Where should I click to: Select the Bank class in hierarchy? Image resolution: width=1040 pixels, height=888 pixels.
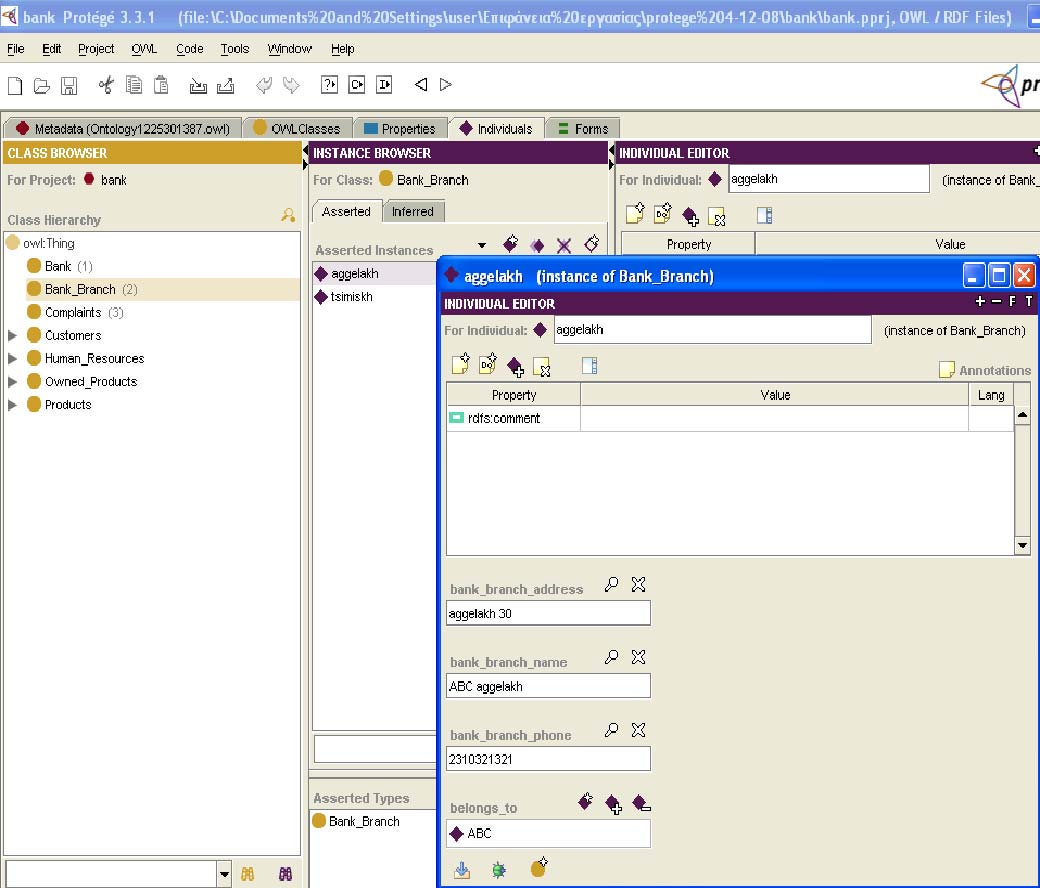(58, 267)
